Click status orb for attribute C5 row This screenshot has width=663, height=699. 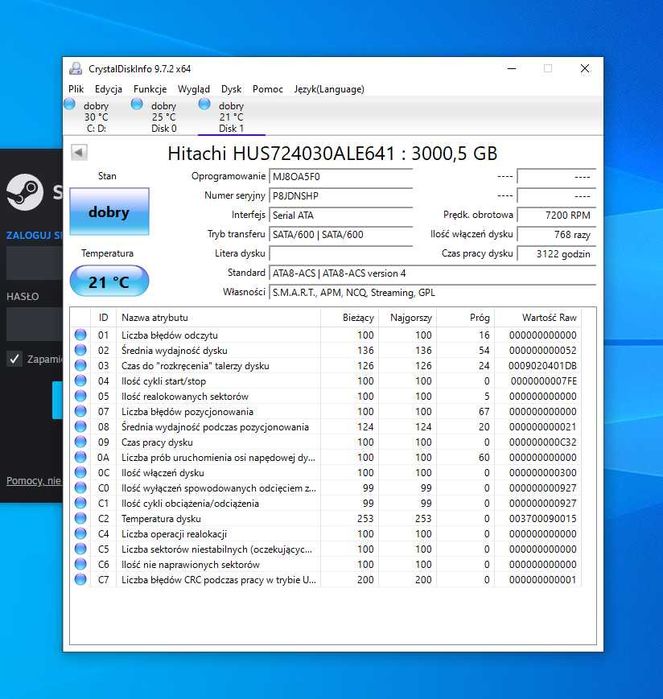81,549
